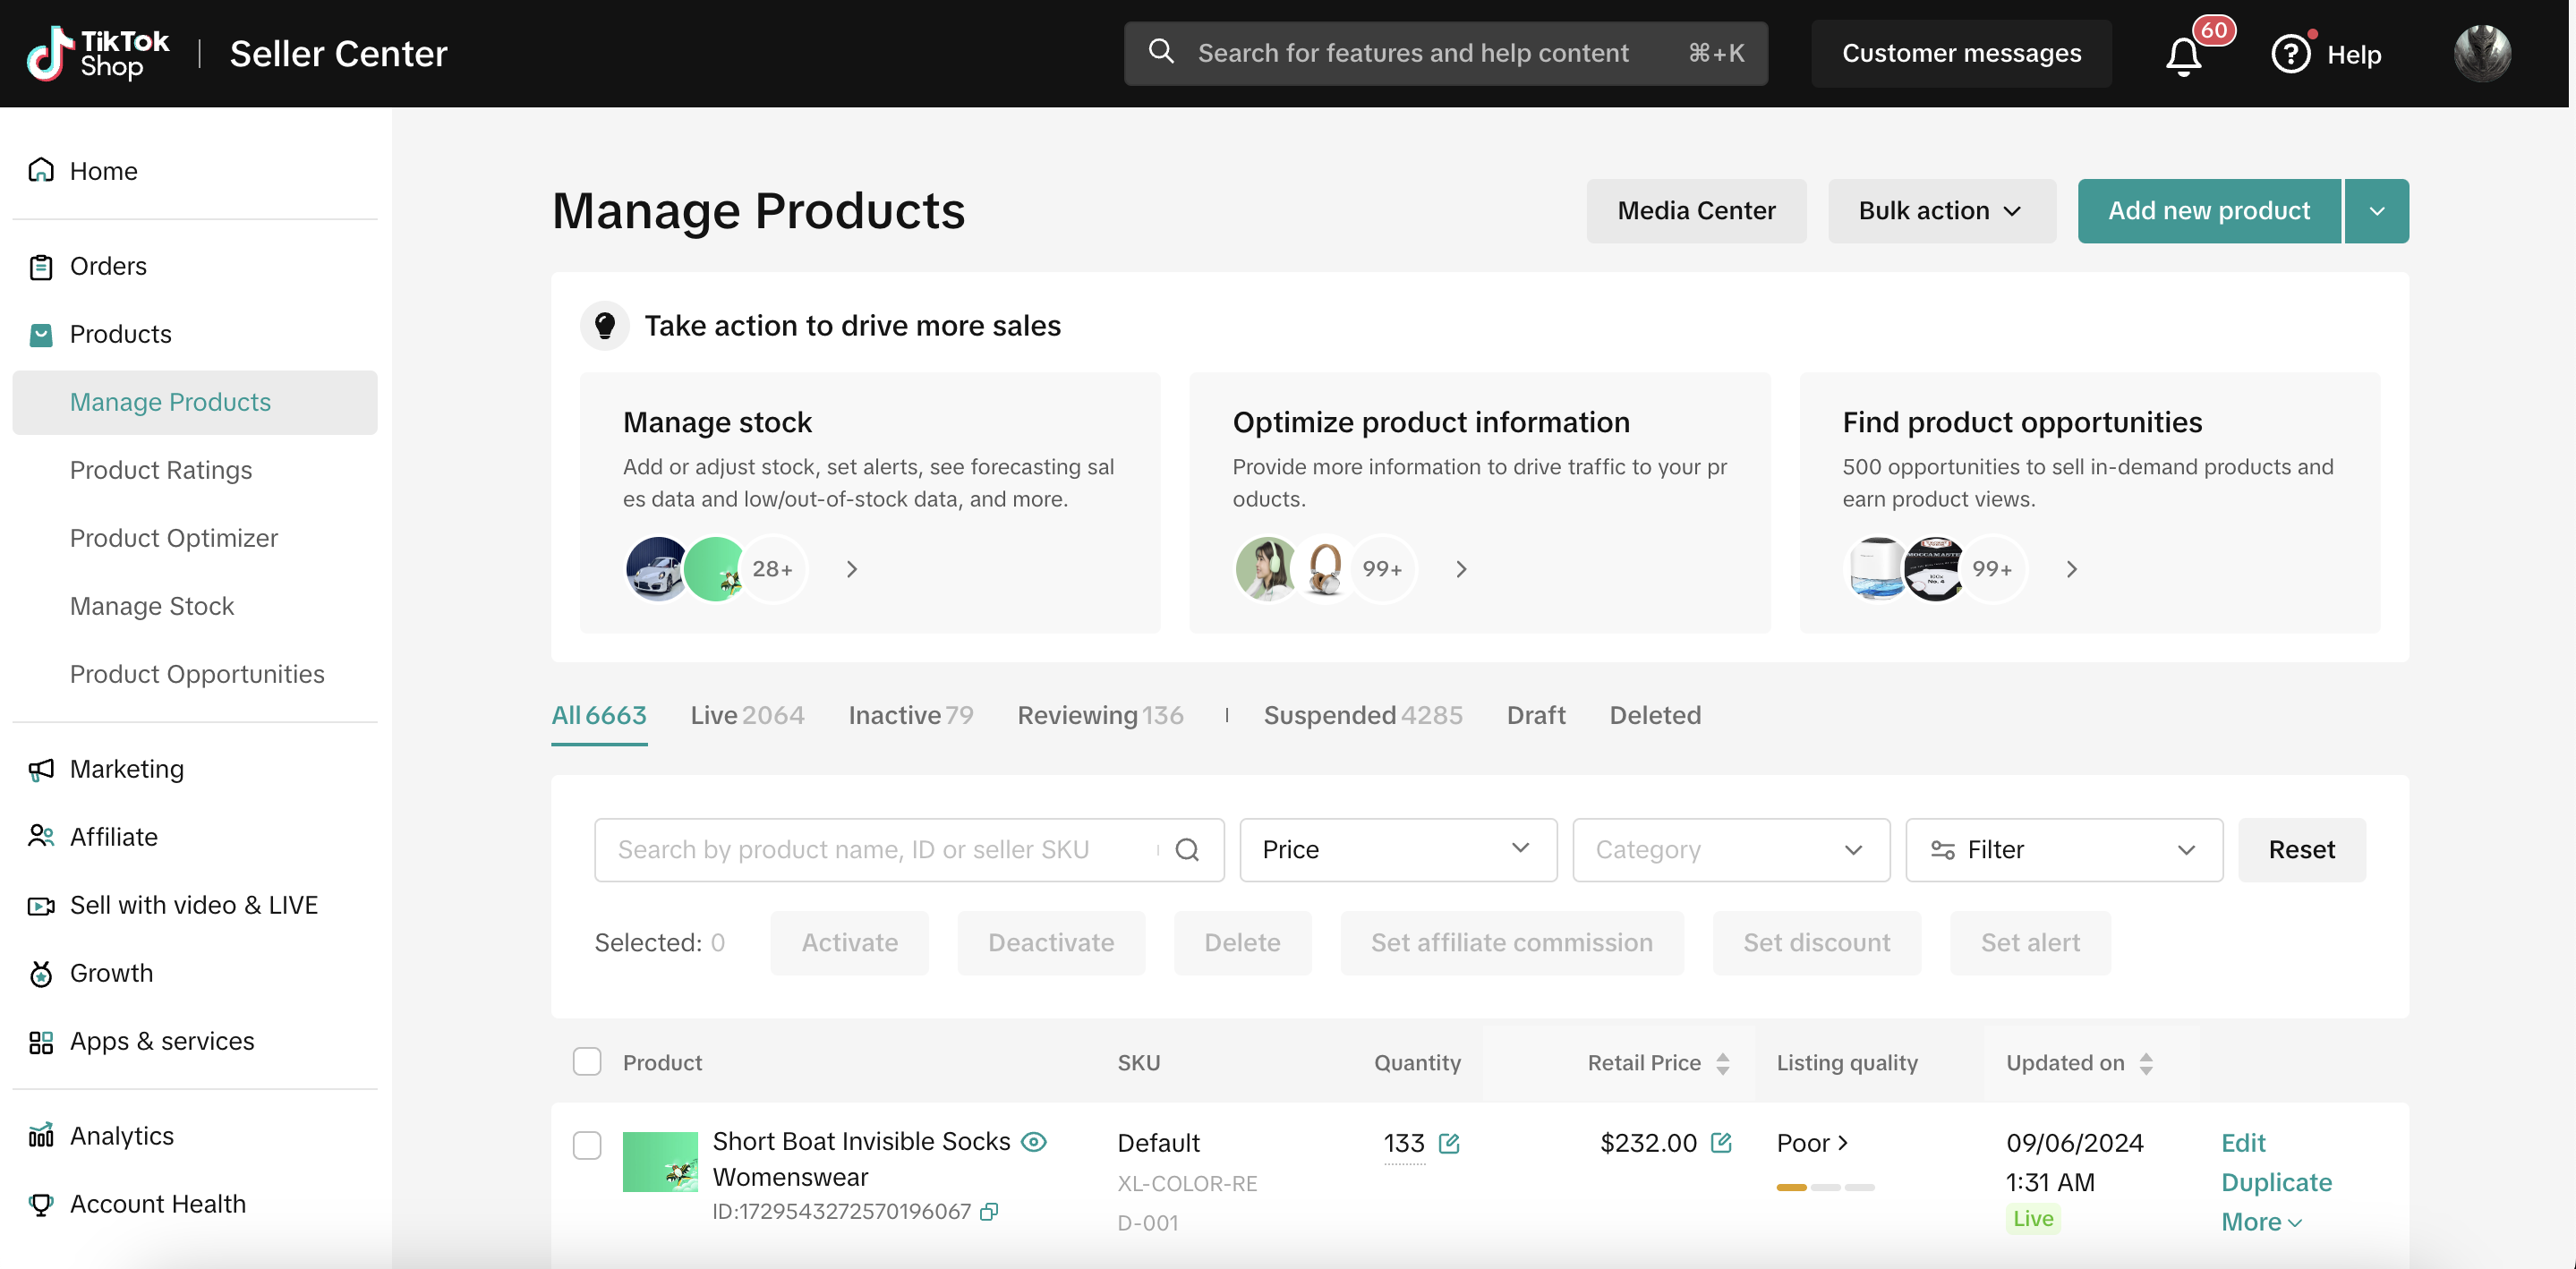Image resolution: width=2576 pixels, height=1269 pixels.
Task: Copy the product ID using copy icon
Action: click(989, 1211)
